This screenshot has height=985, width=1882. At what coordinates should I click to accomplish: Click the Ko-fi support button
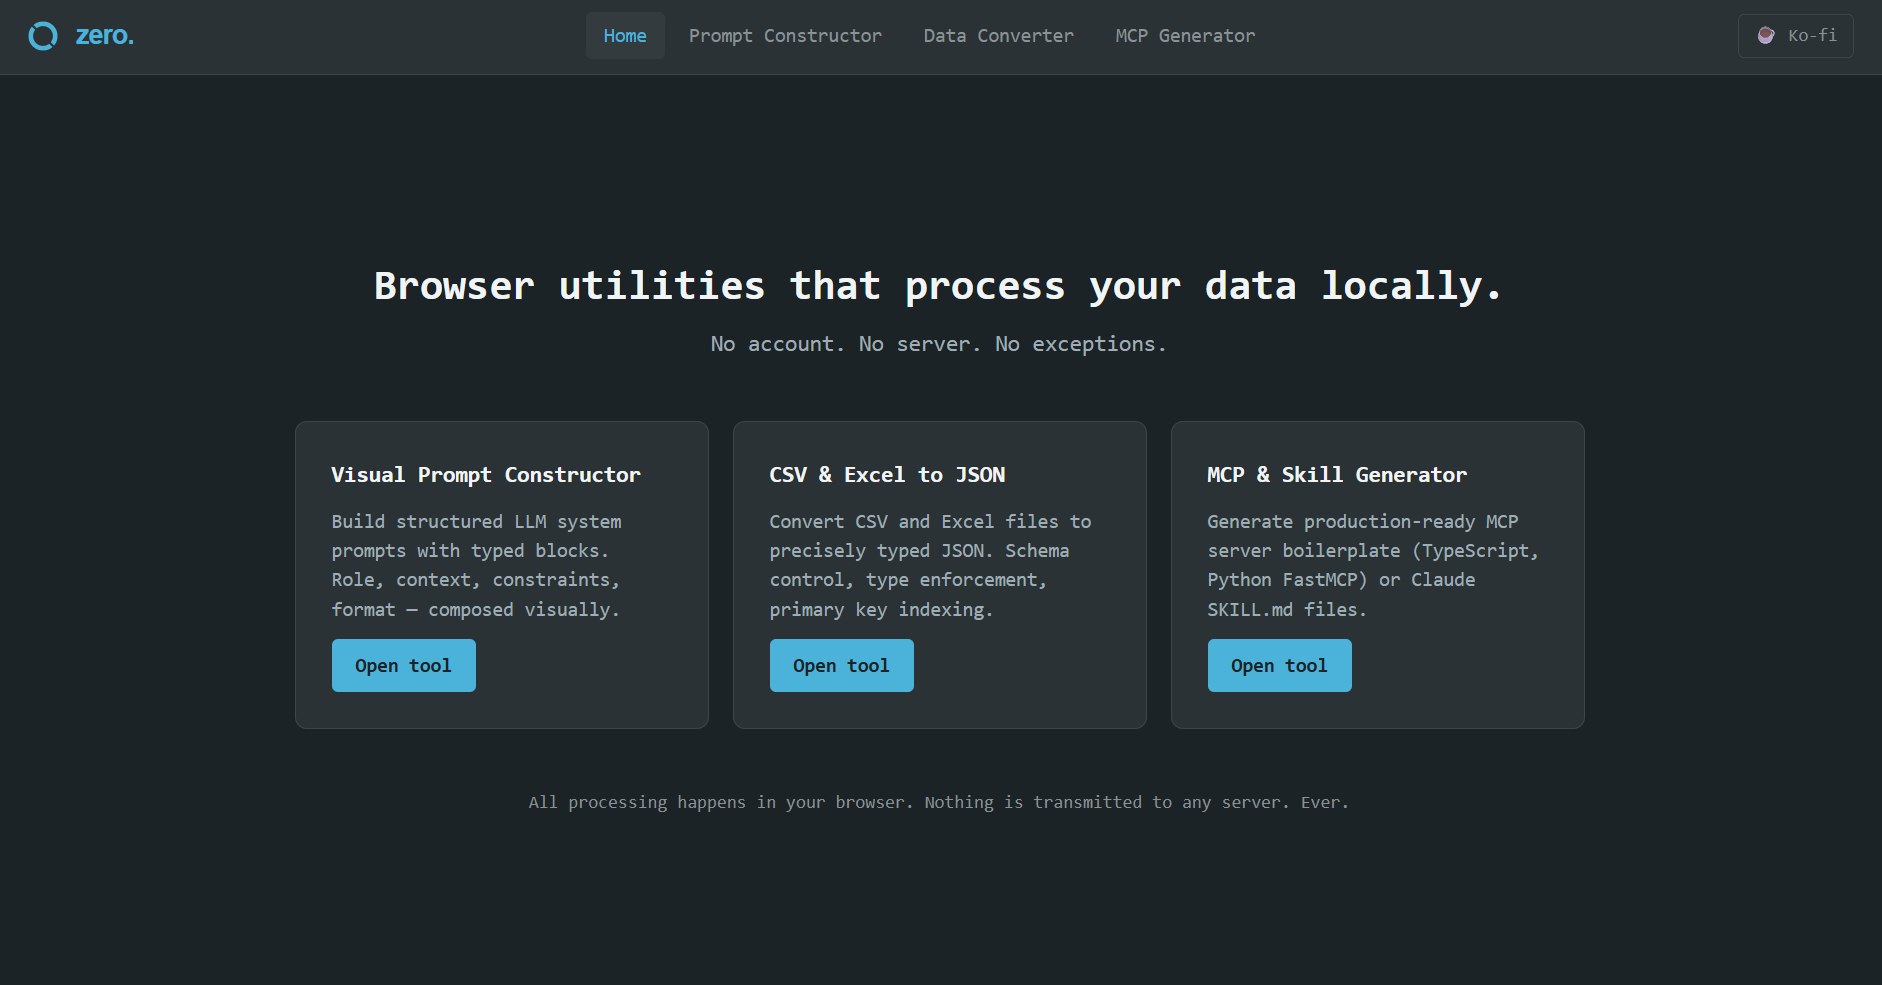coord(1795,36)
